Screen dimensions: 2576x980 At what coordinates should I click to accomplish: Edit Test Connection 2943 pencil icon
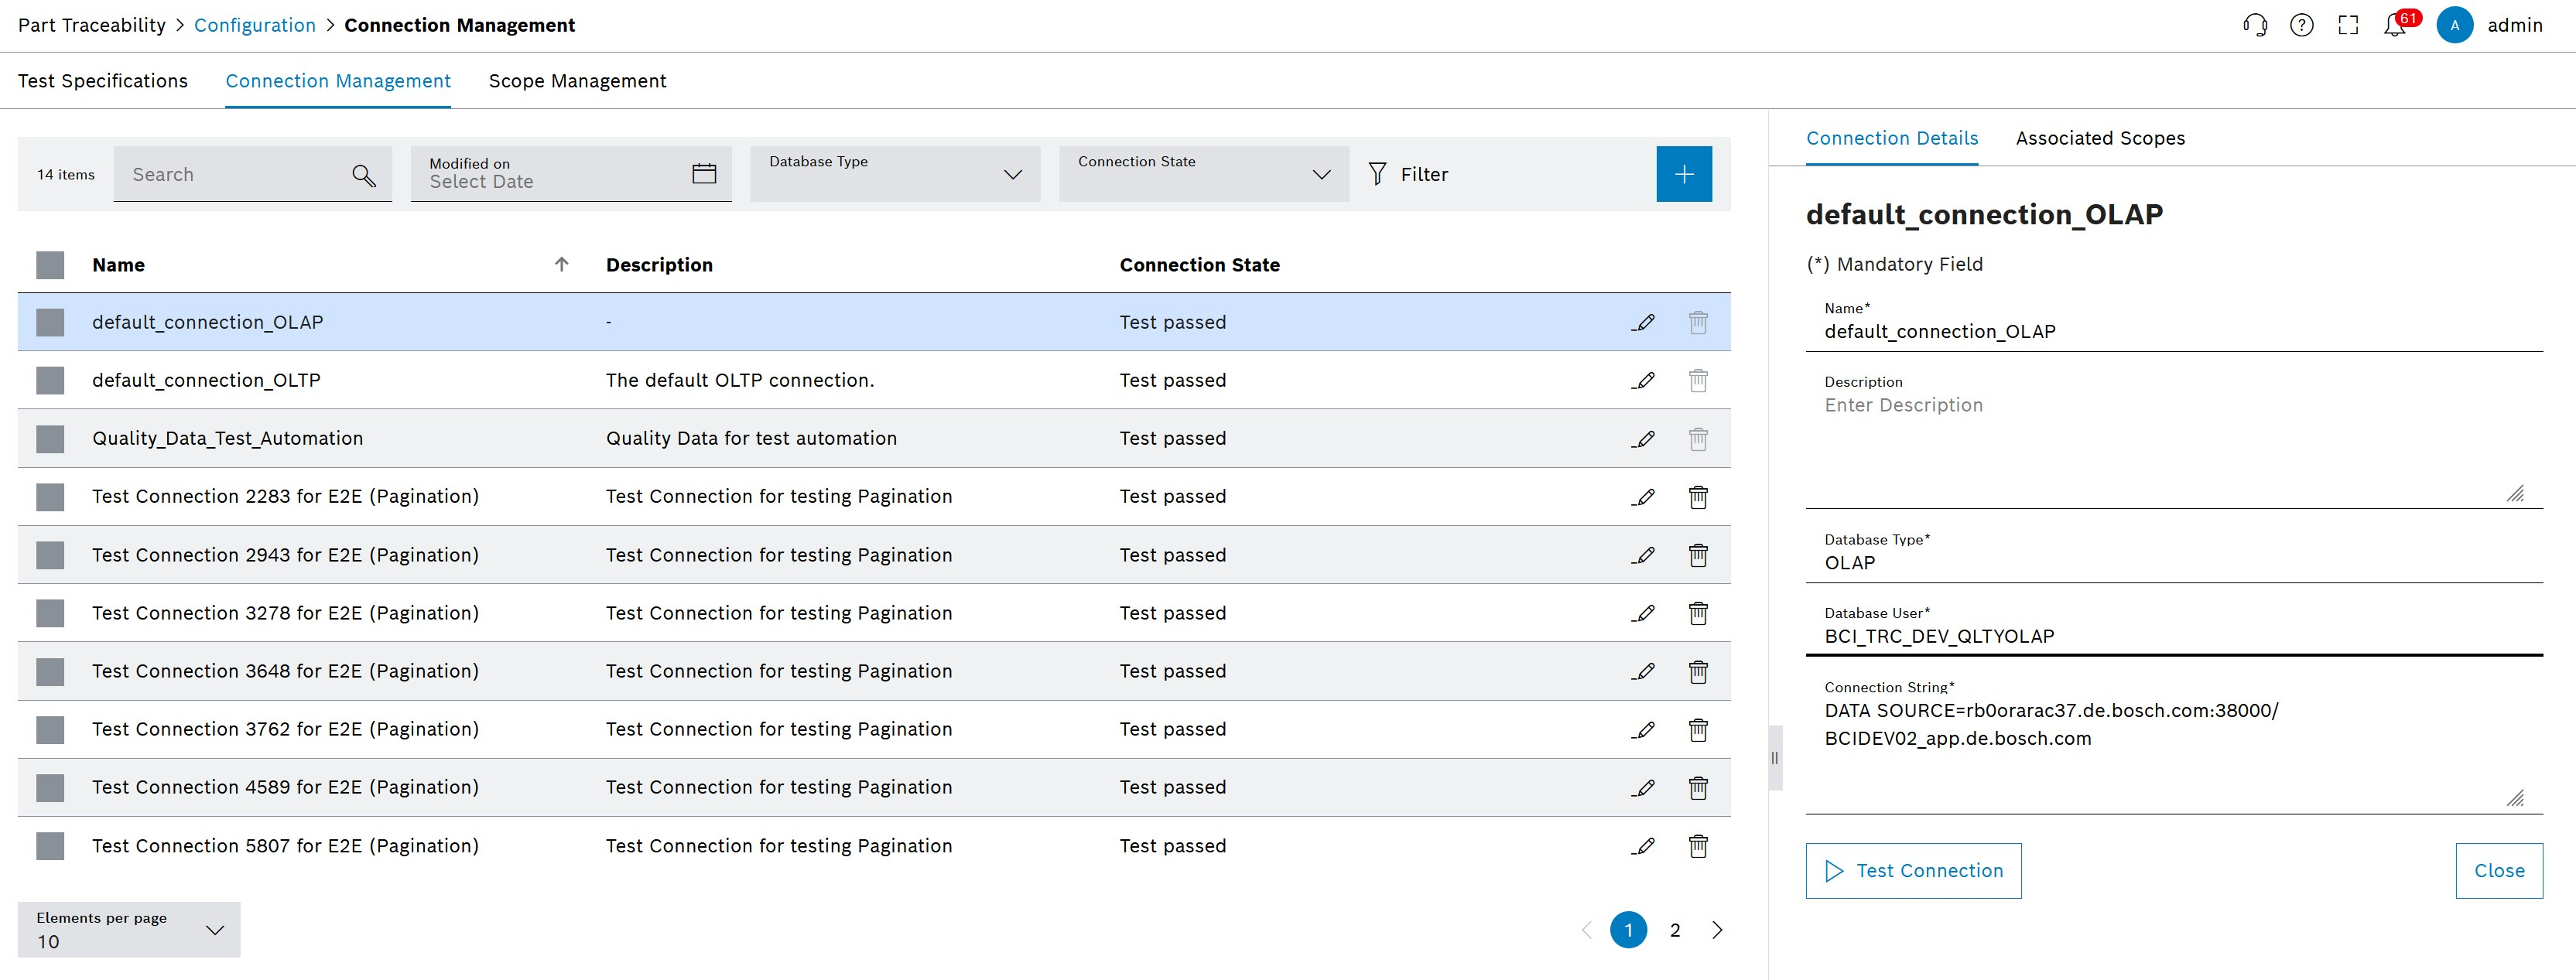[1643, 555]
